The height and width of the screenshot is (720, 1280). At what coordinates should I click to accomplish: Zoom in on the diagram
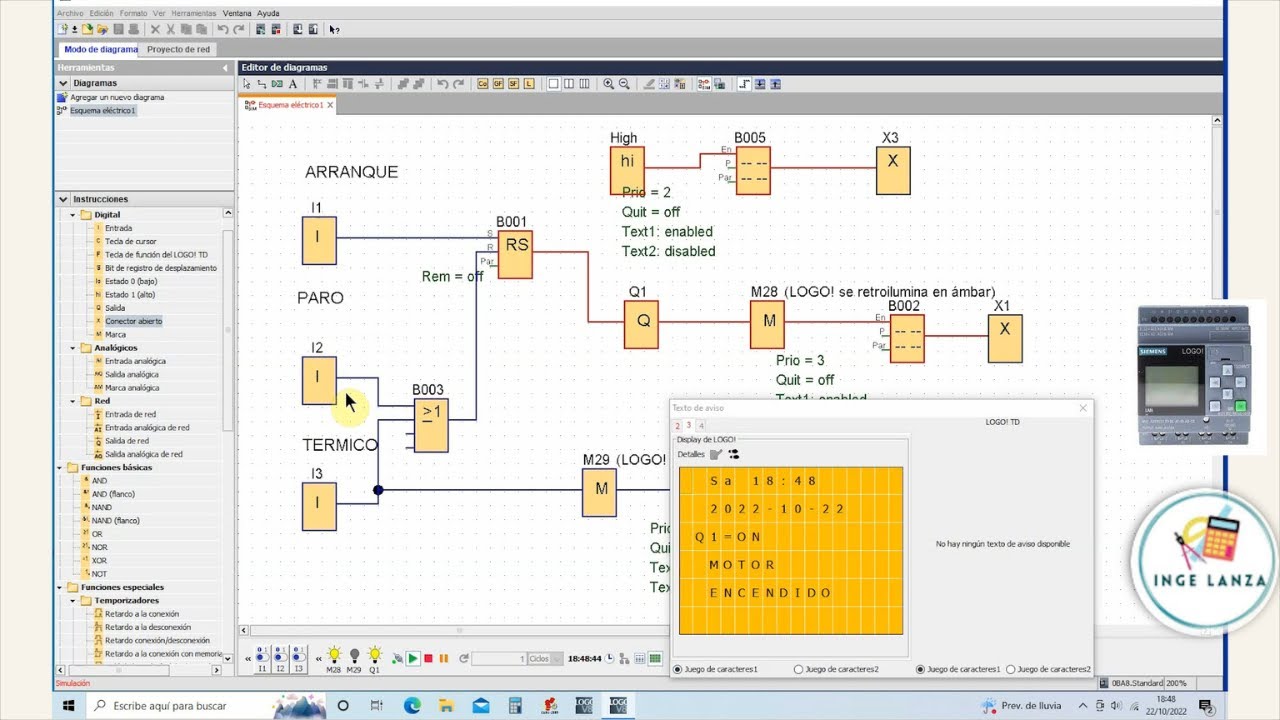coord(608,84)
